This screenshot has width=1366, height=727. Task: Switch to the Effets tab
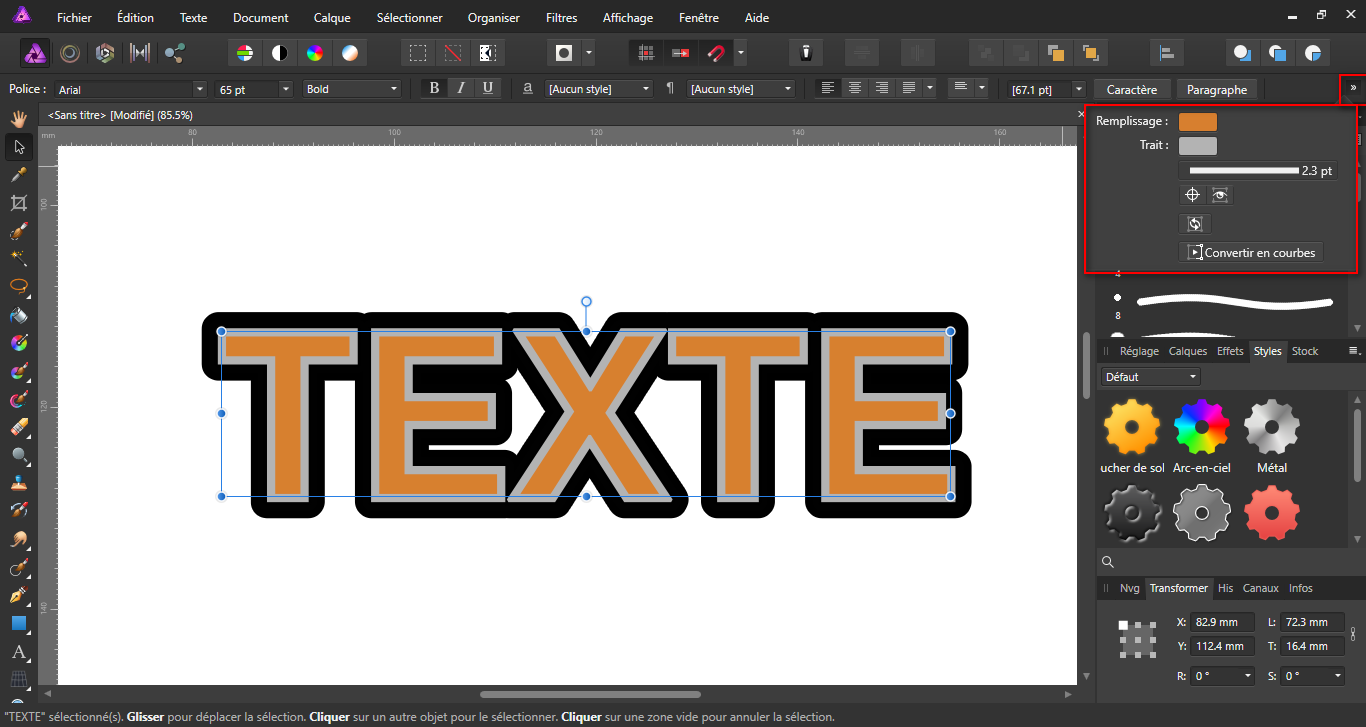pos(1230,351)
